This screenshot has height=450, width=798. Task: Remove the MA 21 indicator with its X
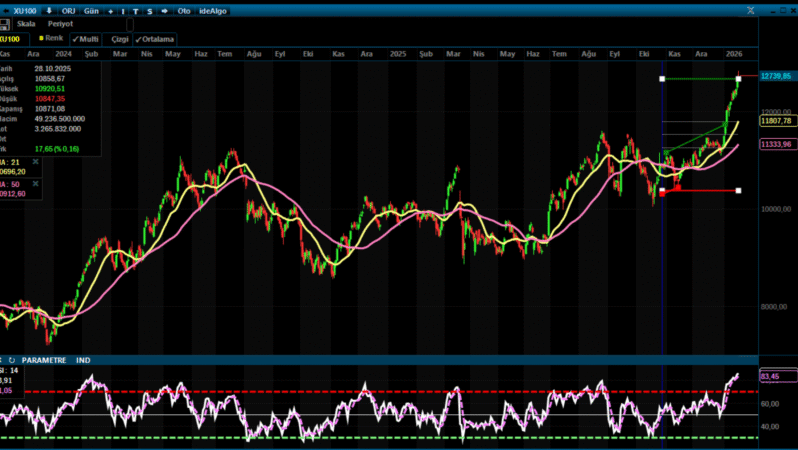pyautogui.click(x=36, y=161)
